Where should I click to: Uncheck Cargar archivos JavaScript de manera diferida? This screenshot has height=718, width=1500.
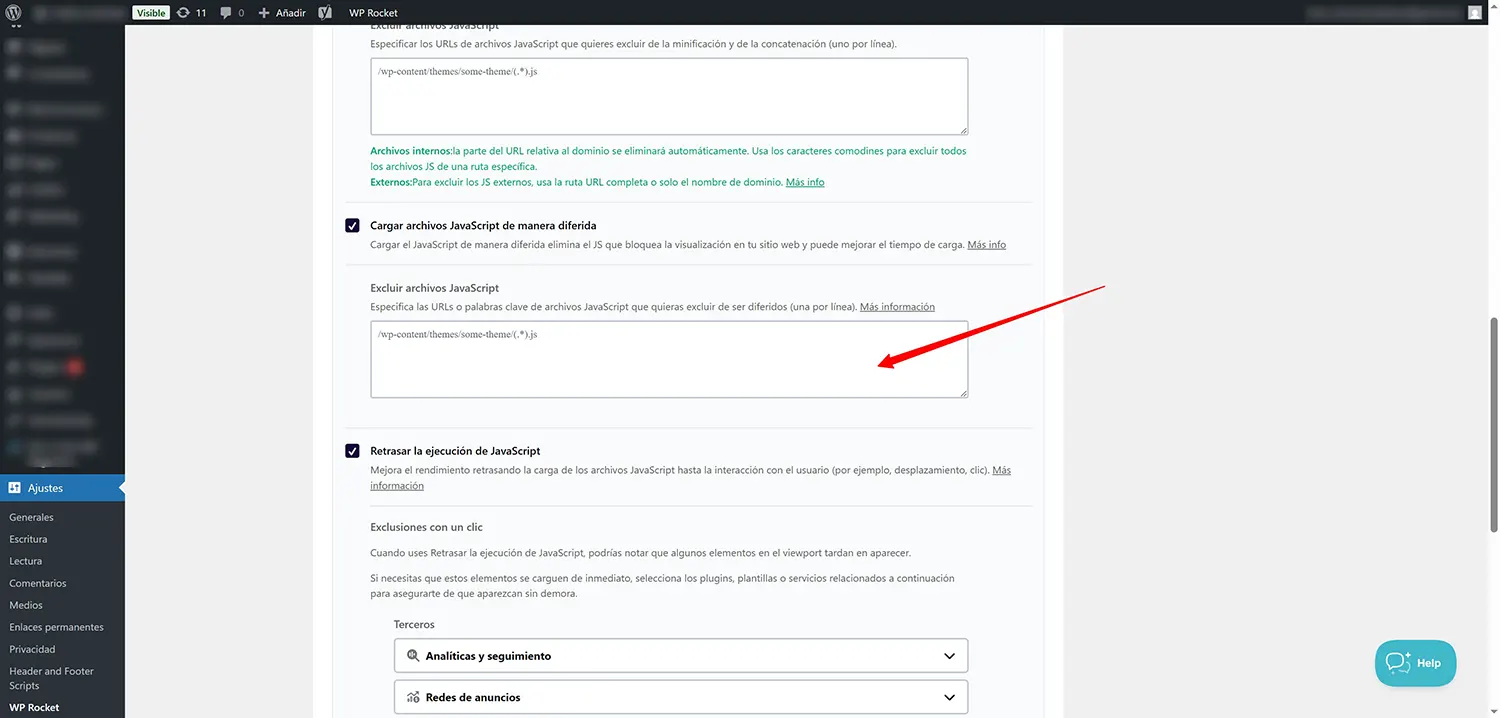point(352,225)
